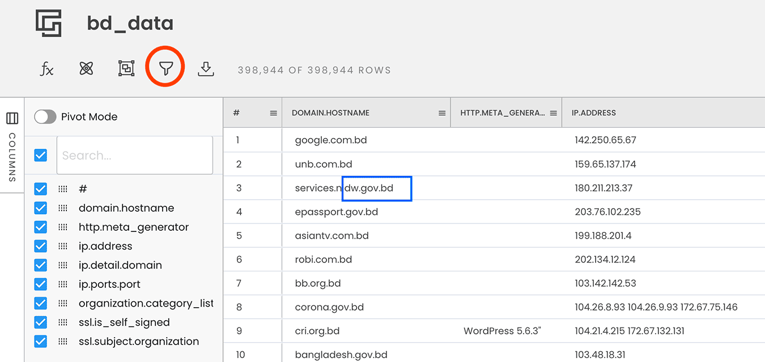Click IP address 103.142.142.53
This screenshot has height=362, width=765.
604,283
